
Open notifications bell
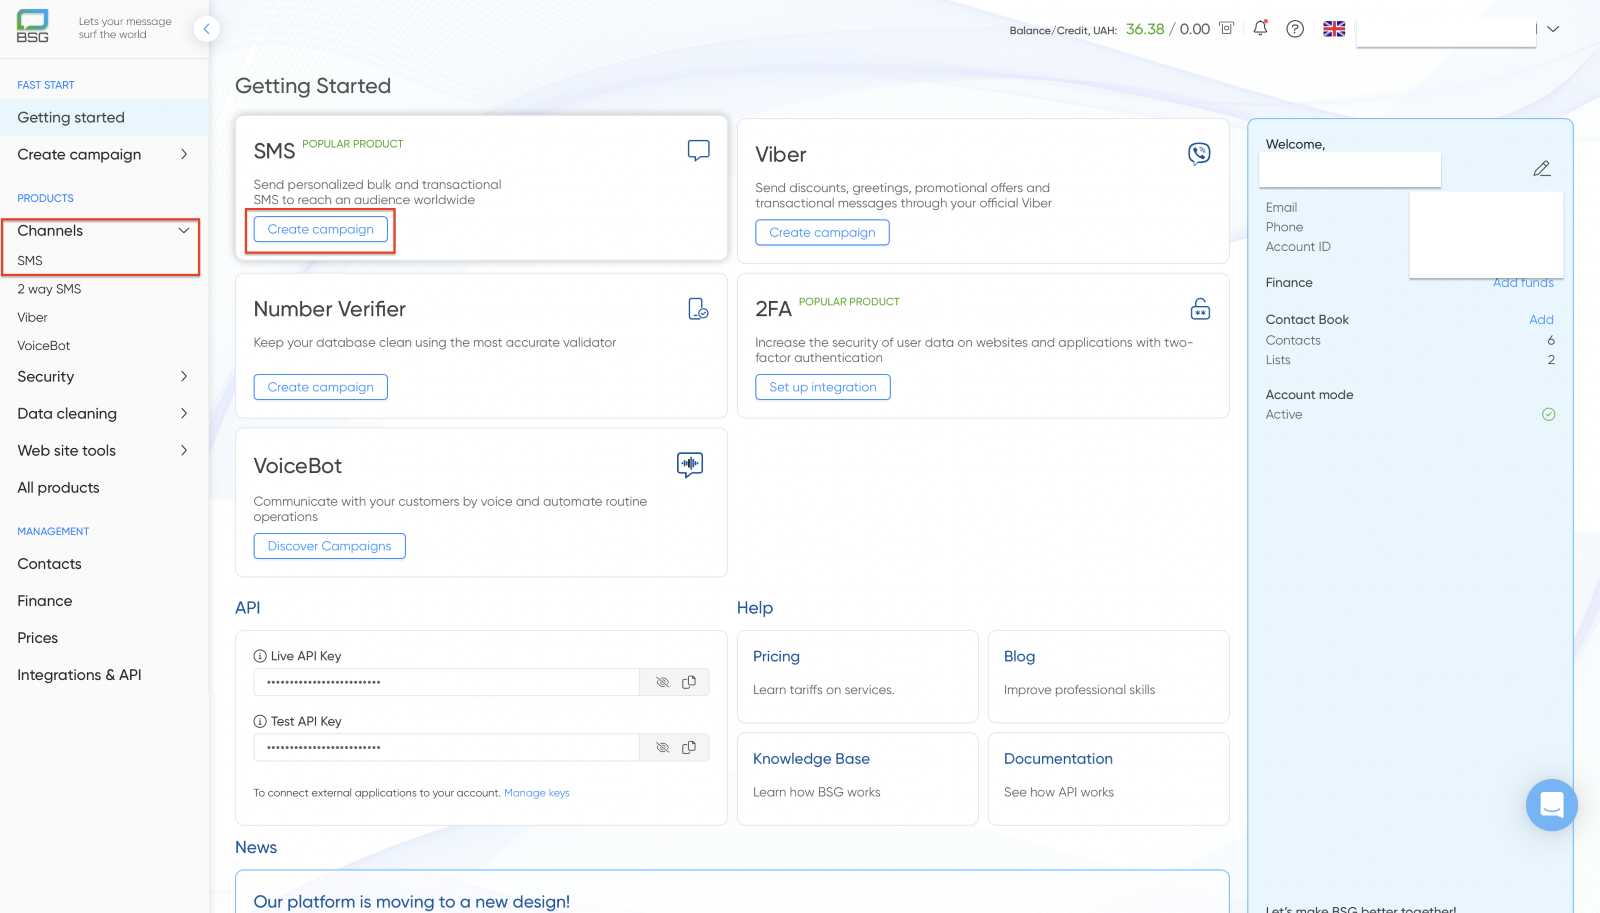1260,28
